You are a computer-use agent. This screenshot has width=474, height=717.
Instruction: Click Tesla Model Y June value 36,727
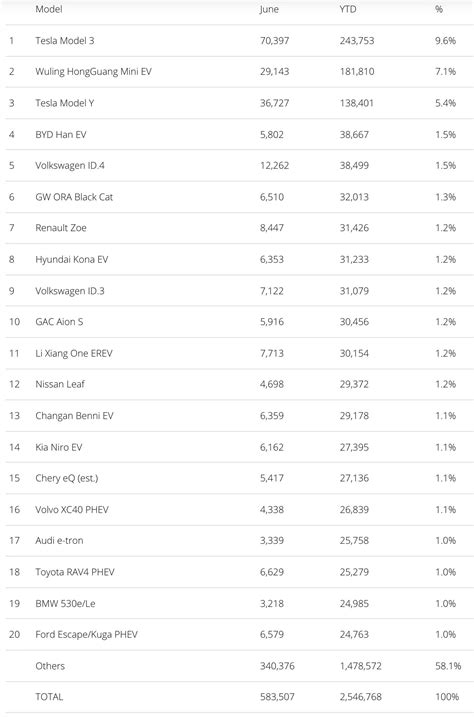coord(274,103)
